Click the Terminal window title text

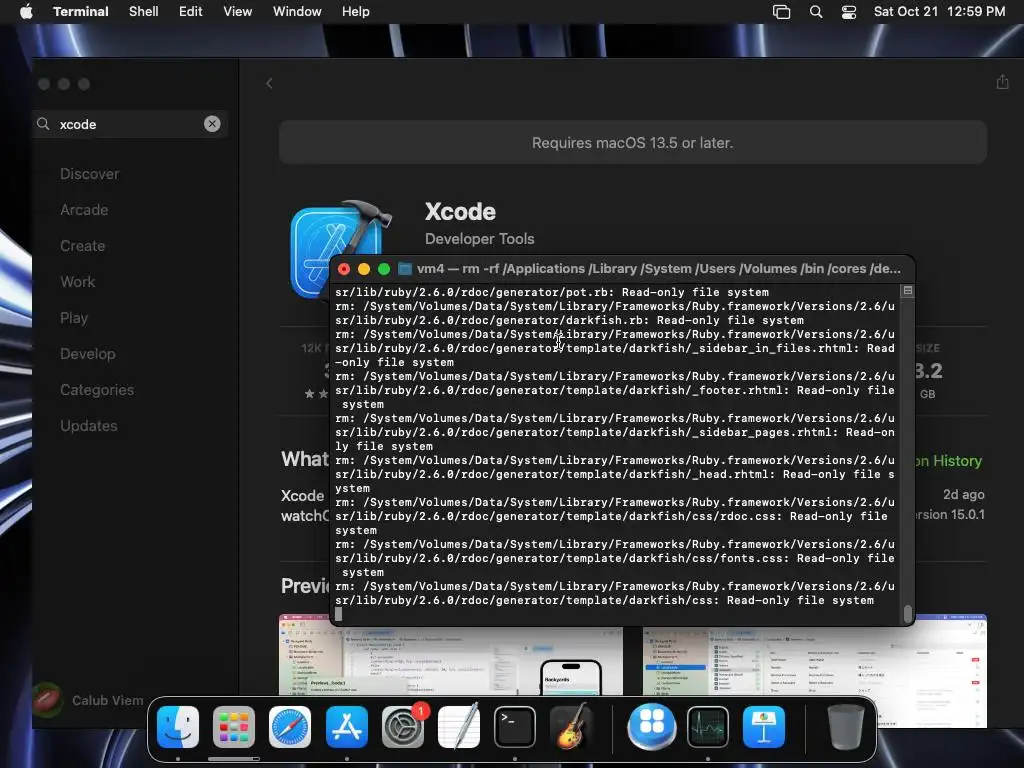click(x=658, y=269)
